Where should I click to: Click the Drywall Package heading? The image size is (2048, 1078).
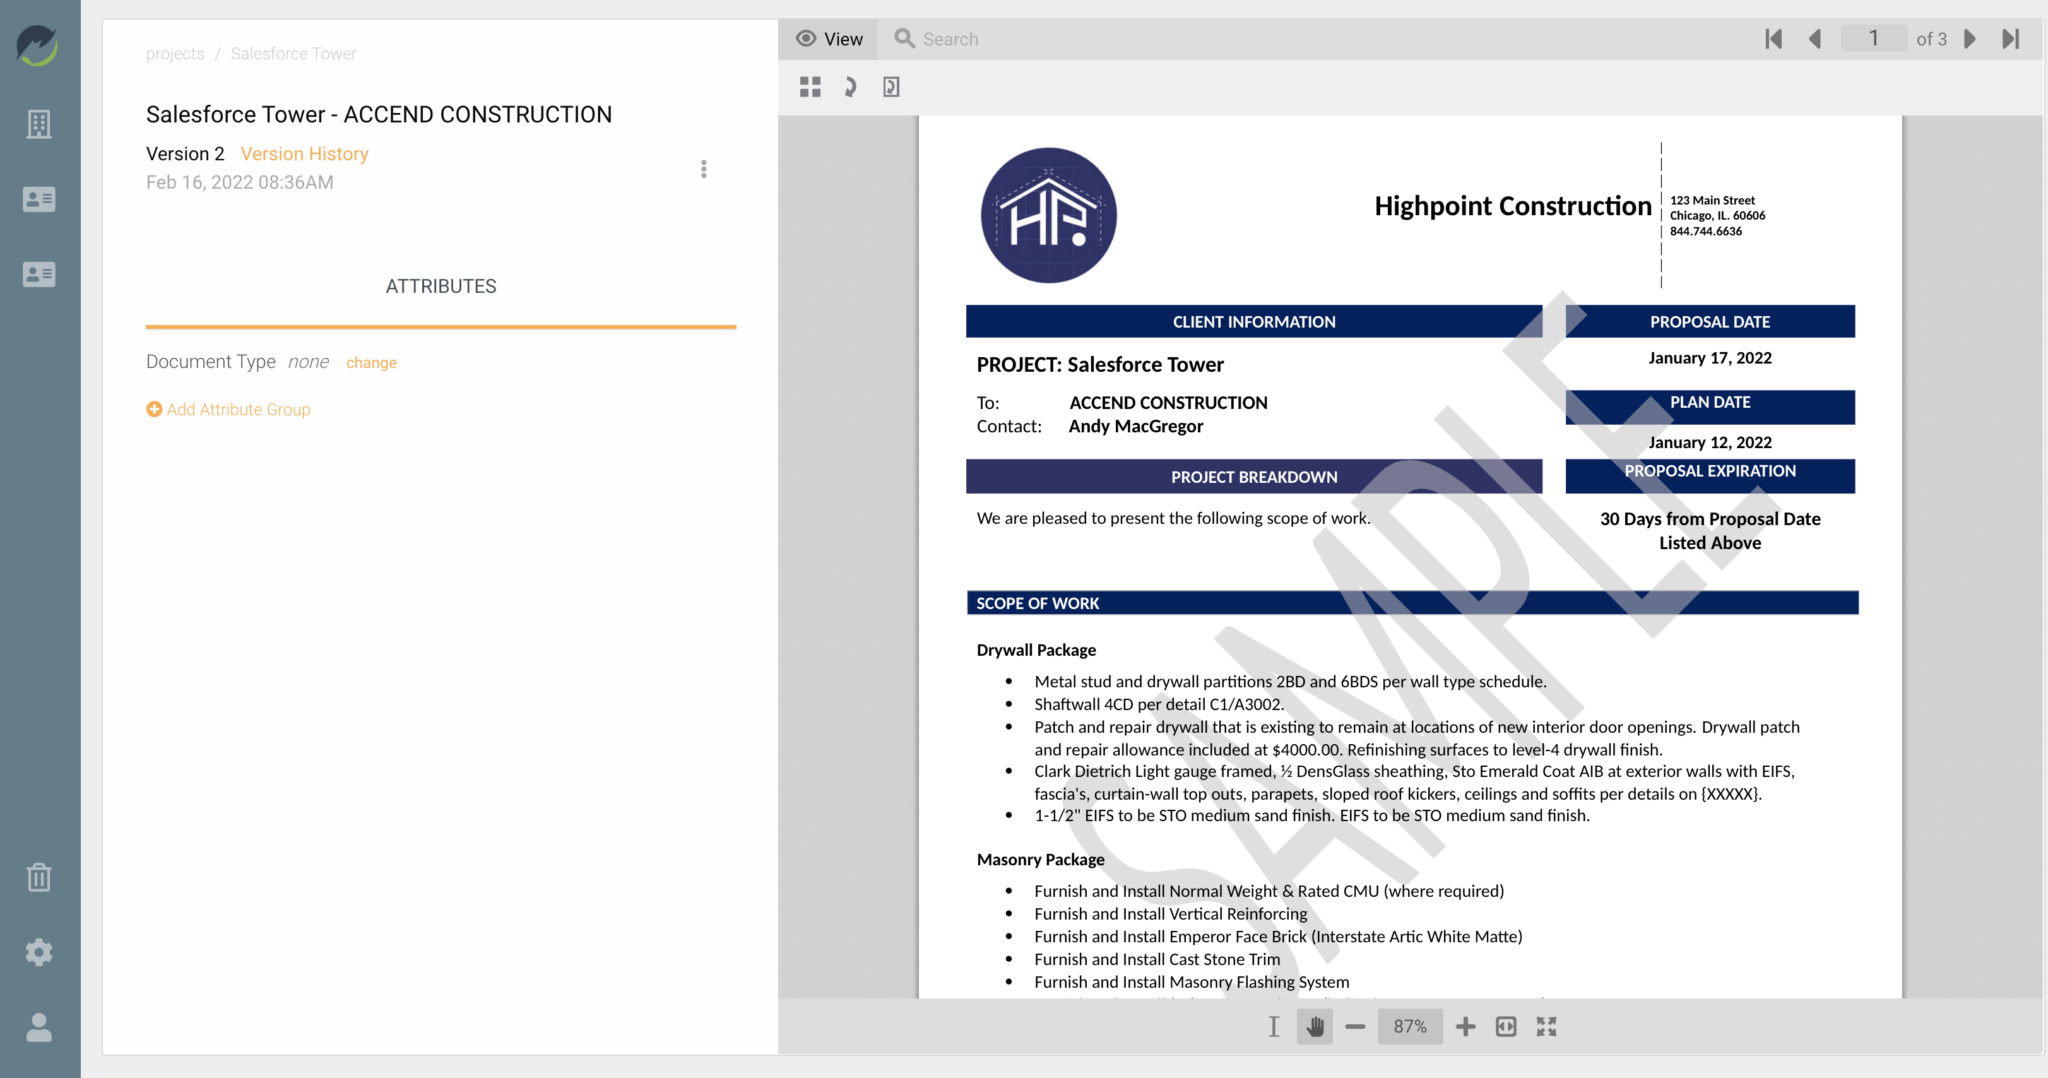click(1036, 650)
